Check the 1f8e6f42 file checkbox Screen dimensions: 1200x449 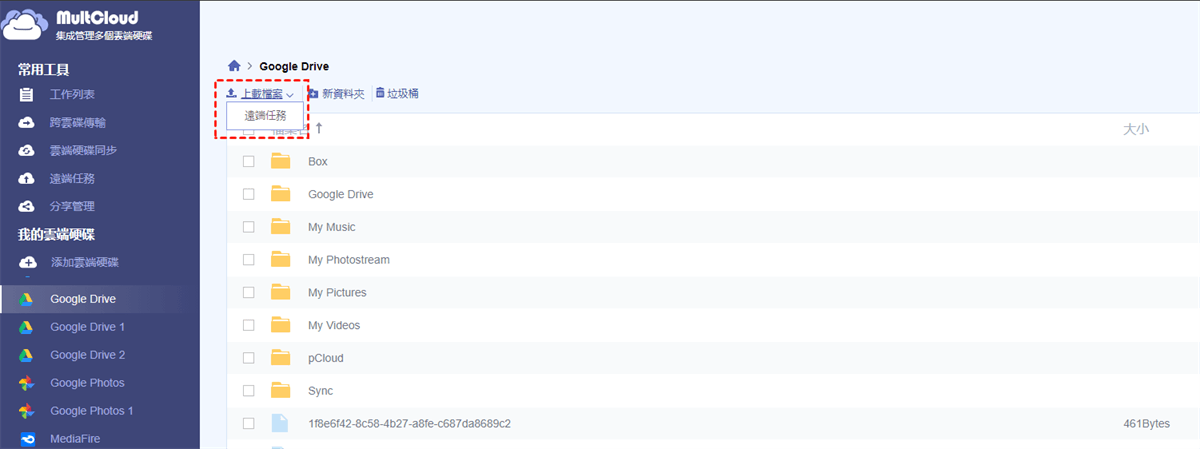pyautogui.click(x=249, y=424)
